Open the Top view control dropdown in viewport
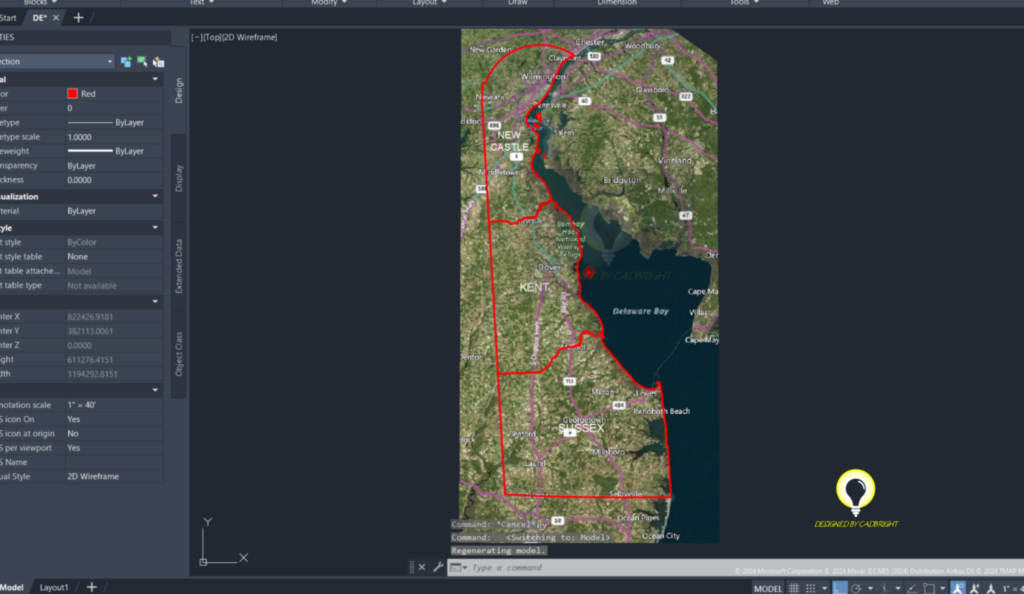This screenshot has width=1024, height=594. tap(212, 37)
